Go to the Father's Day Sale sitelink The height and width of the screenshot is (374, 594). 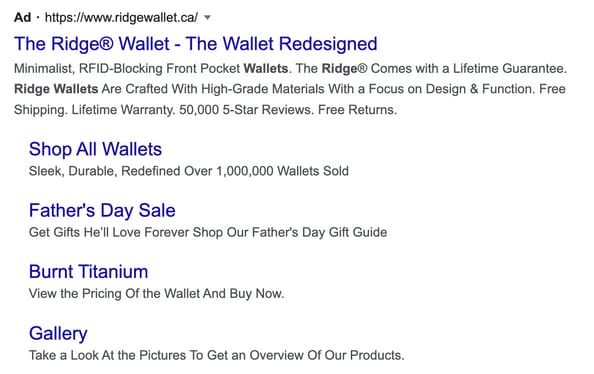[102, 210]
